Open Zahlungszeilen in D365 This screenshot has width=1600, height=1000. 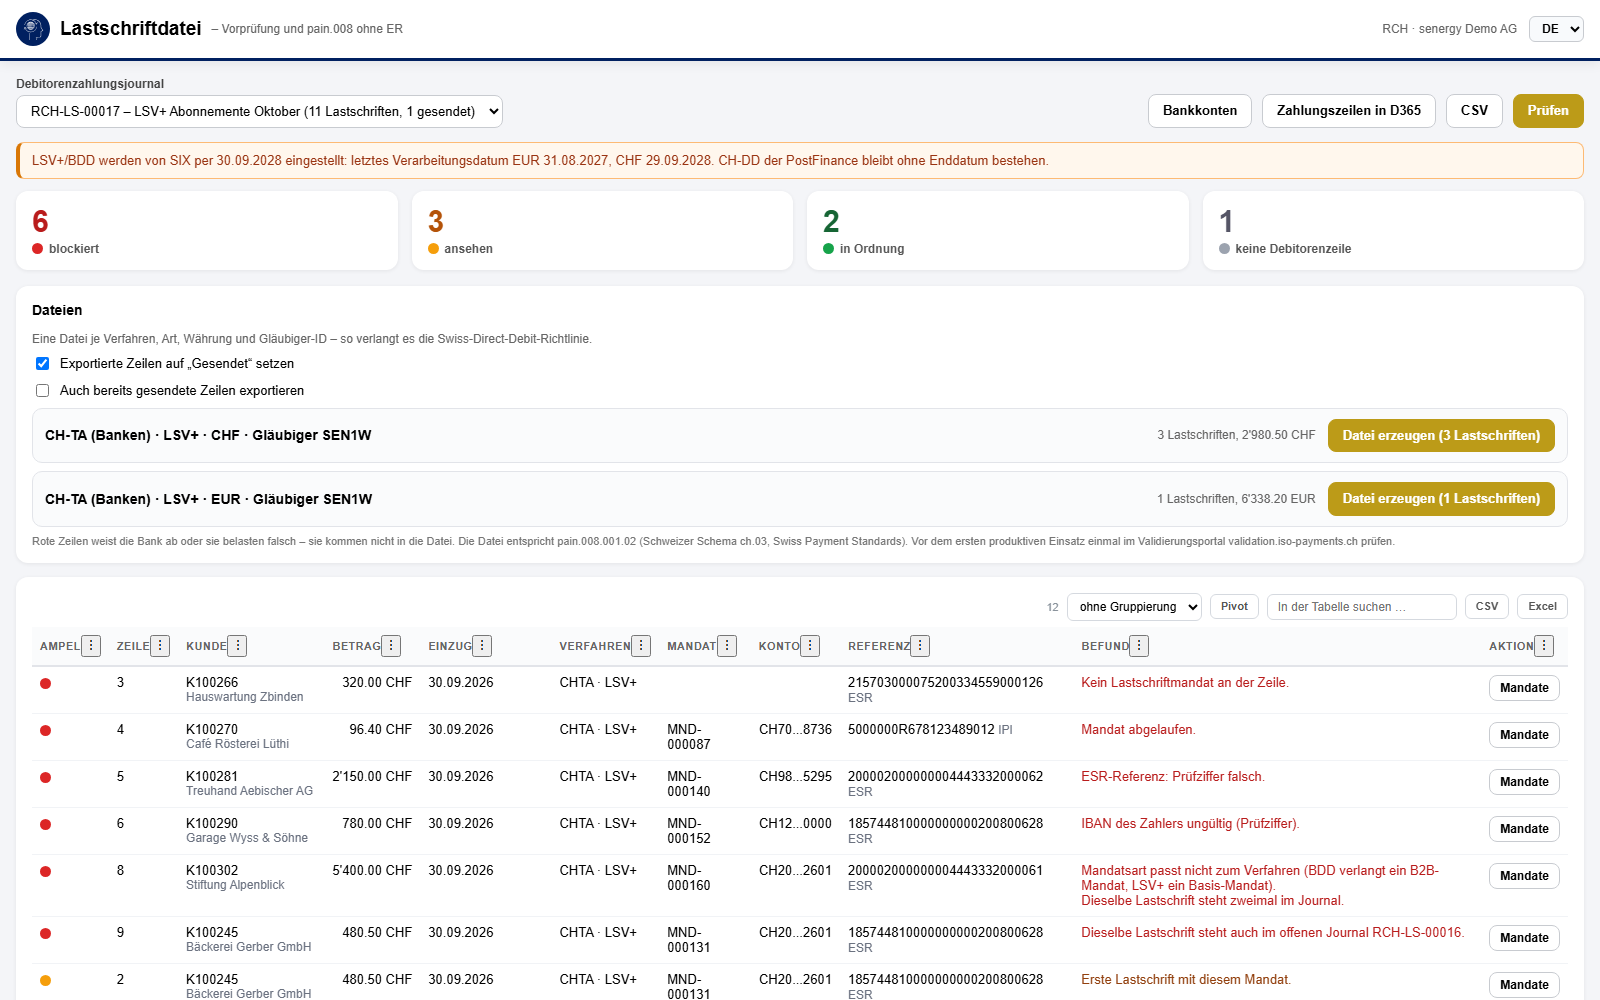(x=1349, y=111)
